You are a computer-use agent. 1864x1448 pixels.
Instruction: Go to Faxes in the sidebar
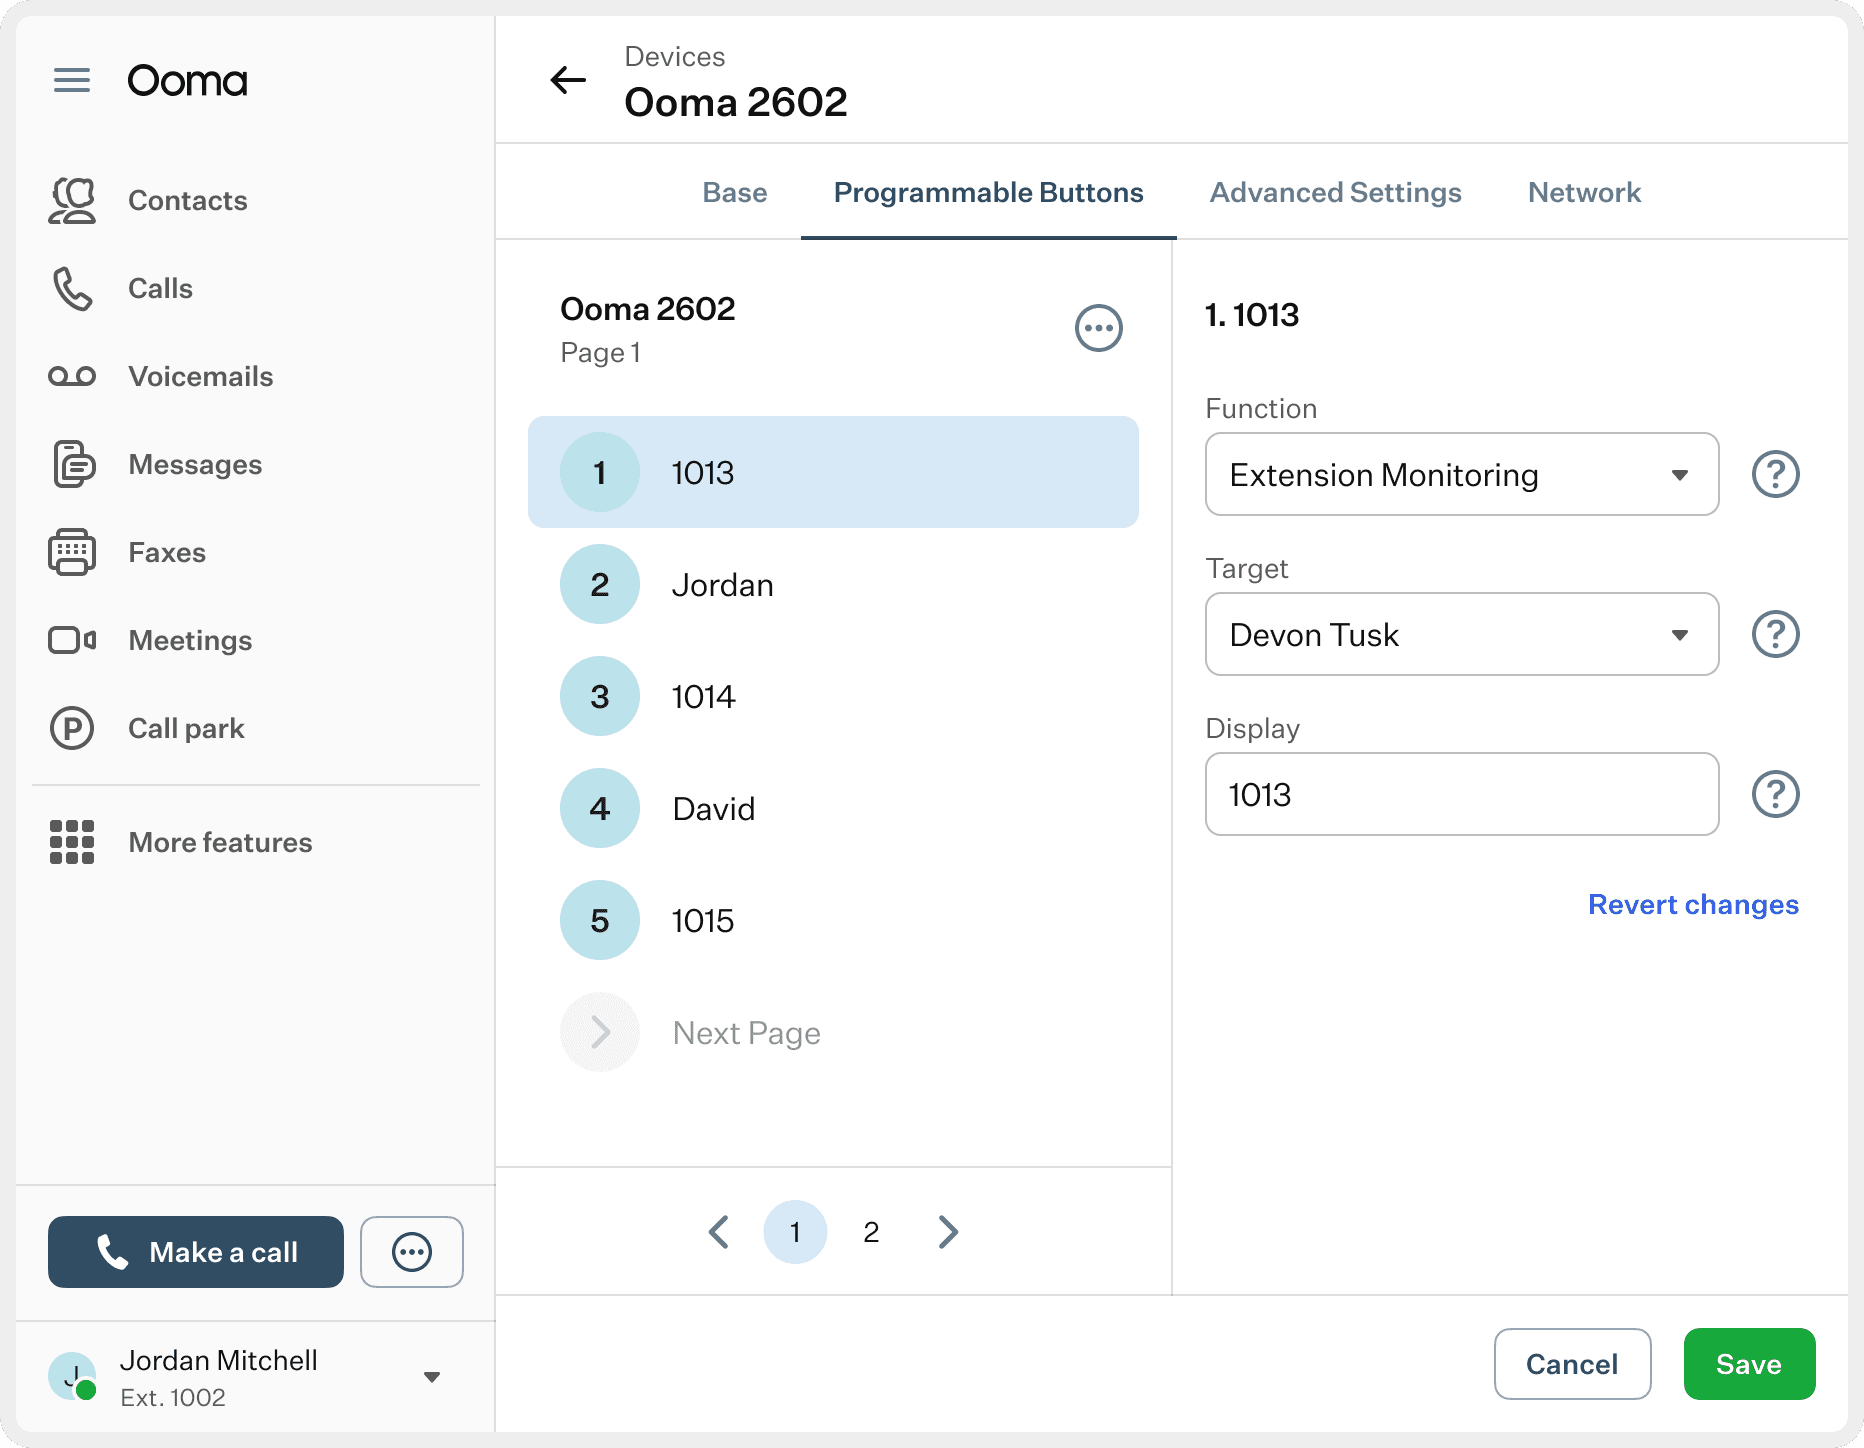click(166, 552)
